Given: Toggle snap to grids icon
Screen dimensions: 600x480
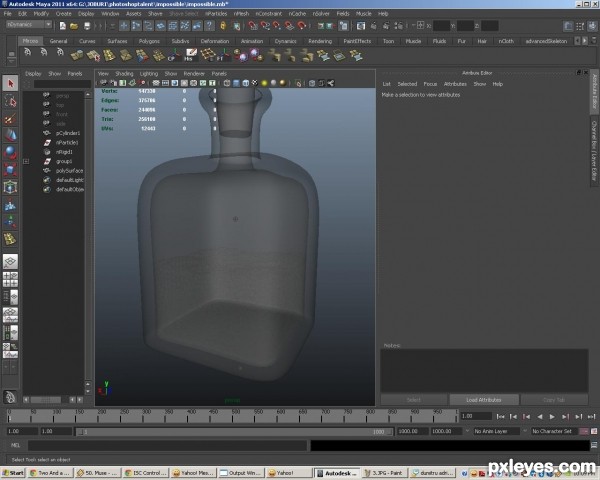Looking at the screenshot, I should 253,26.
